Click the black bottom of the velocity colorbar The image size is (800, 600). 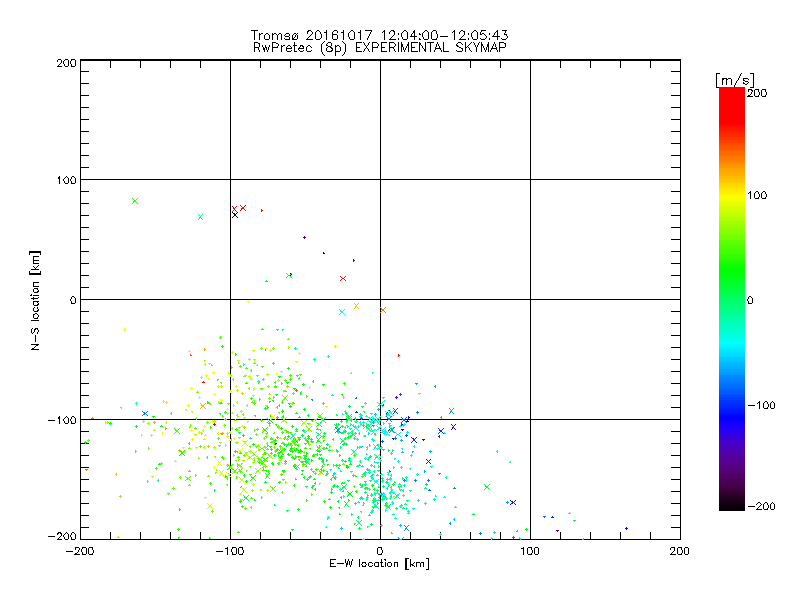[x=732, y=503]
